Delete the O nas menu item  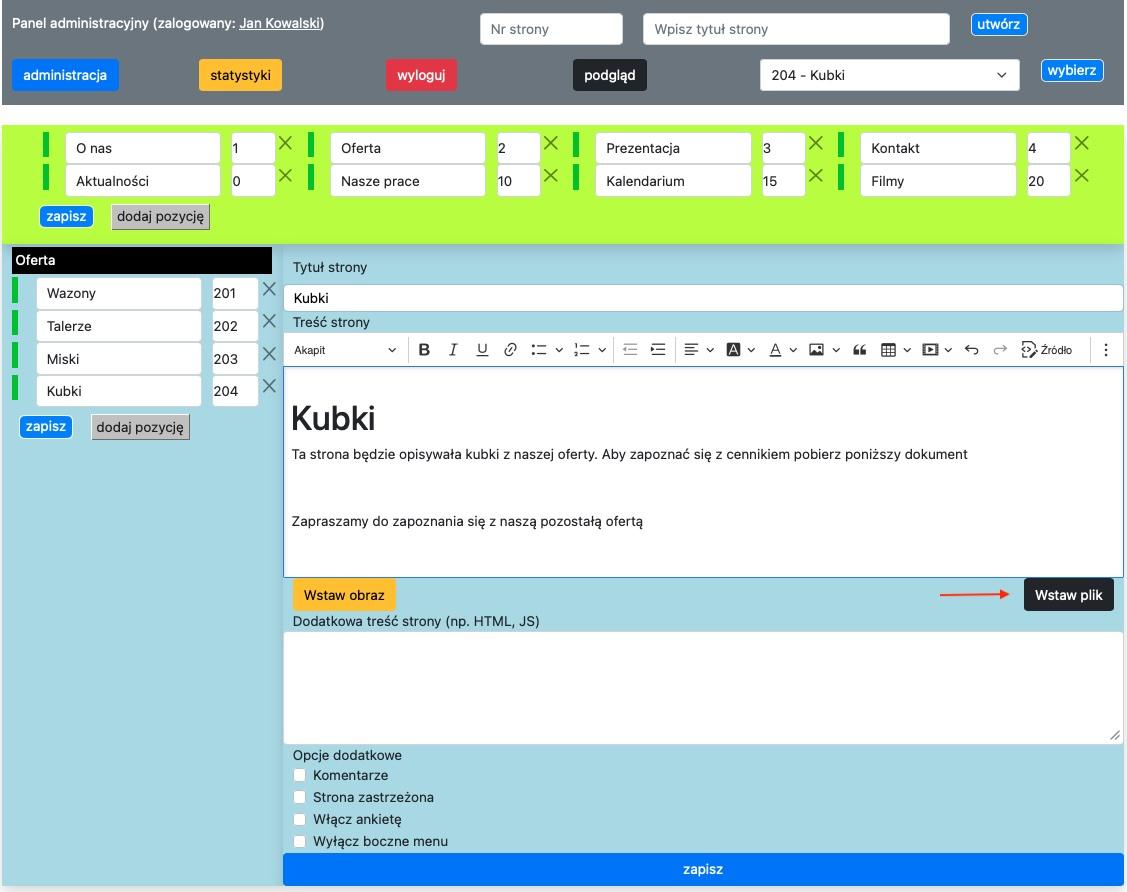[285, 143]
